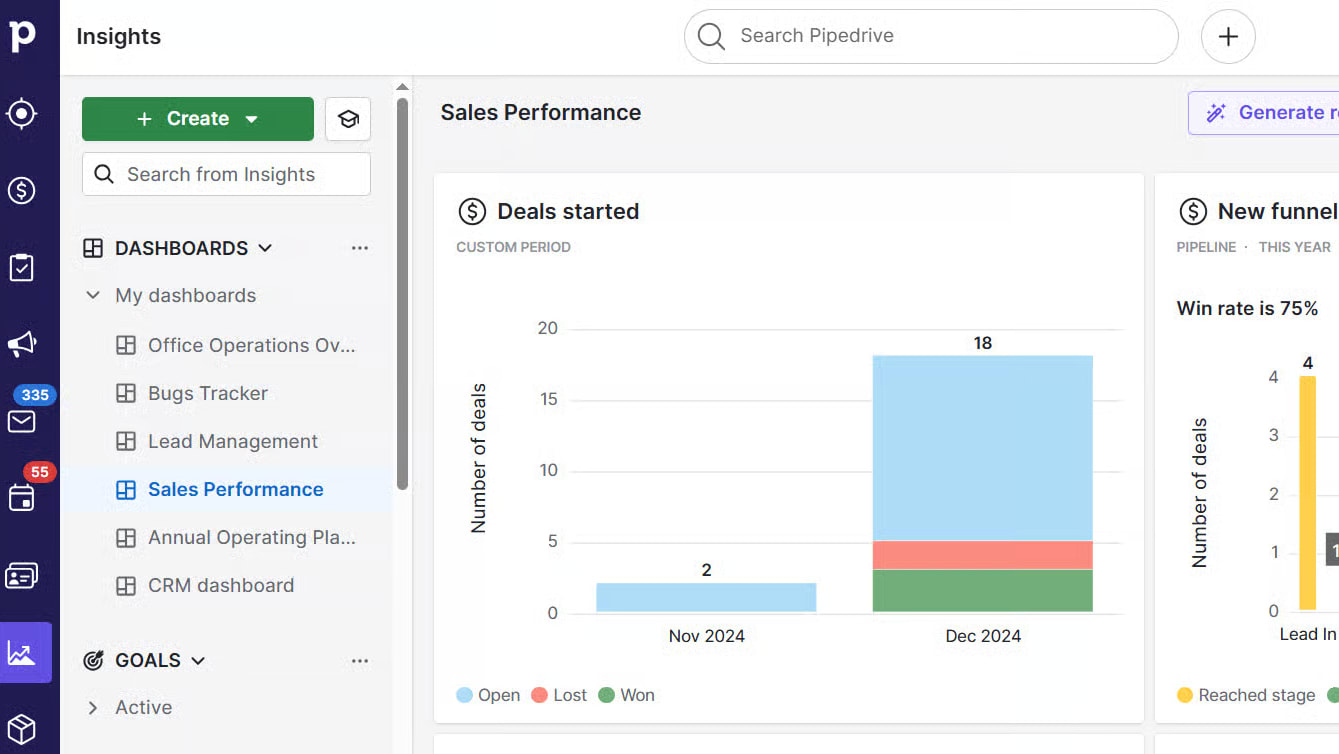
Task: Click the Dec 2024 green won segment
Action: 983,591
